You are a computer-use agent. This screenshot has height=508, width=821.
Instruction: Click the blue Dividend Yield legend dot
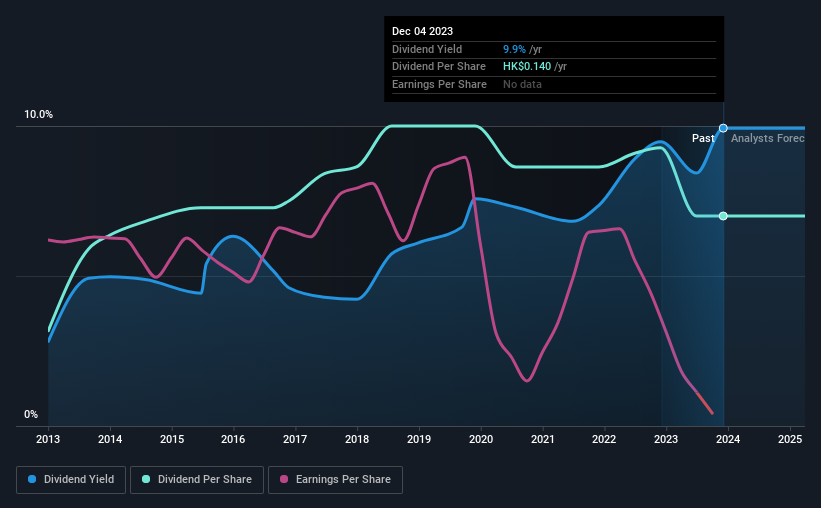32,479
